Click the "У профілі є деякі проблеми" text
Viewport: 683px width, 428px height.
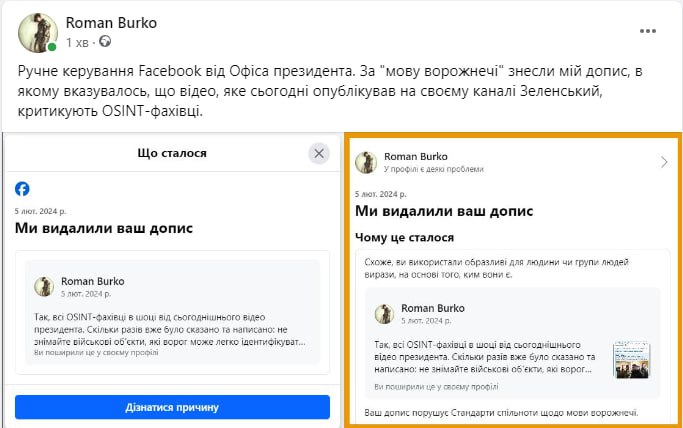[433, 170]
